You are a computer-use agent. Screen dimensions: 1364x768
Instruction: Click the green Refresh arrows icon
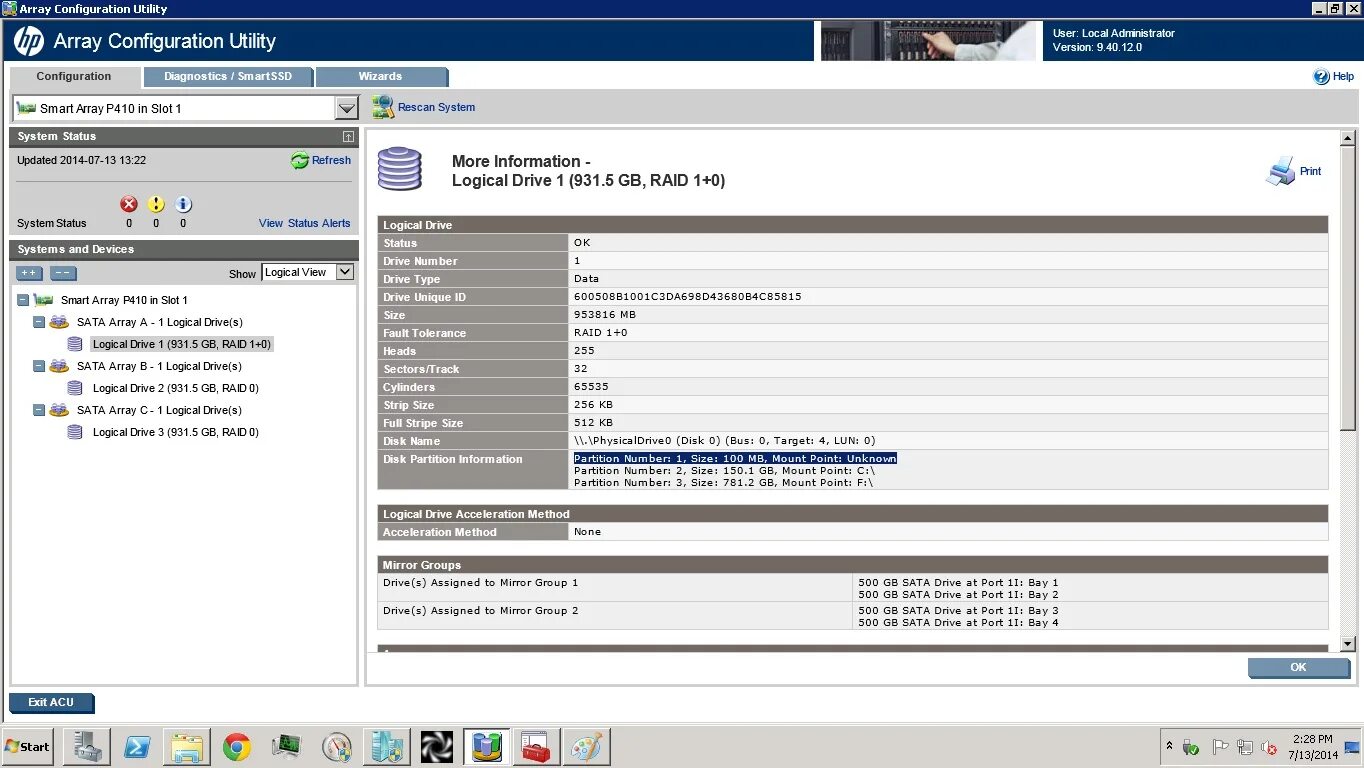point(299,160)
